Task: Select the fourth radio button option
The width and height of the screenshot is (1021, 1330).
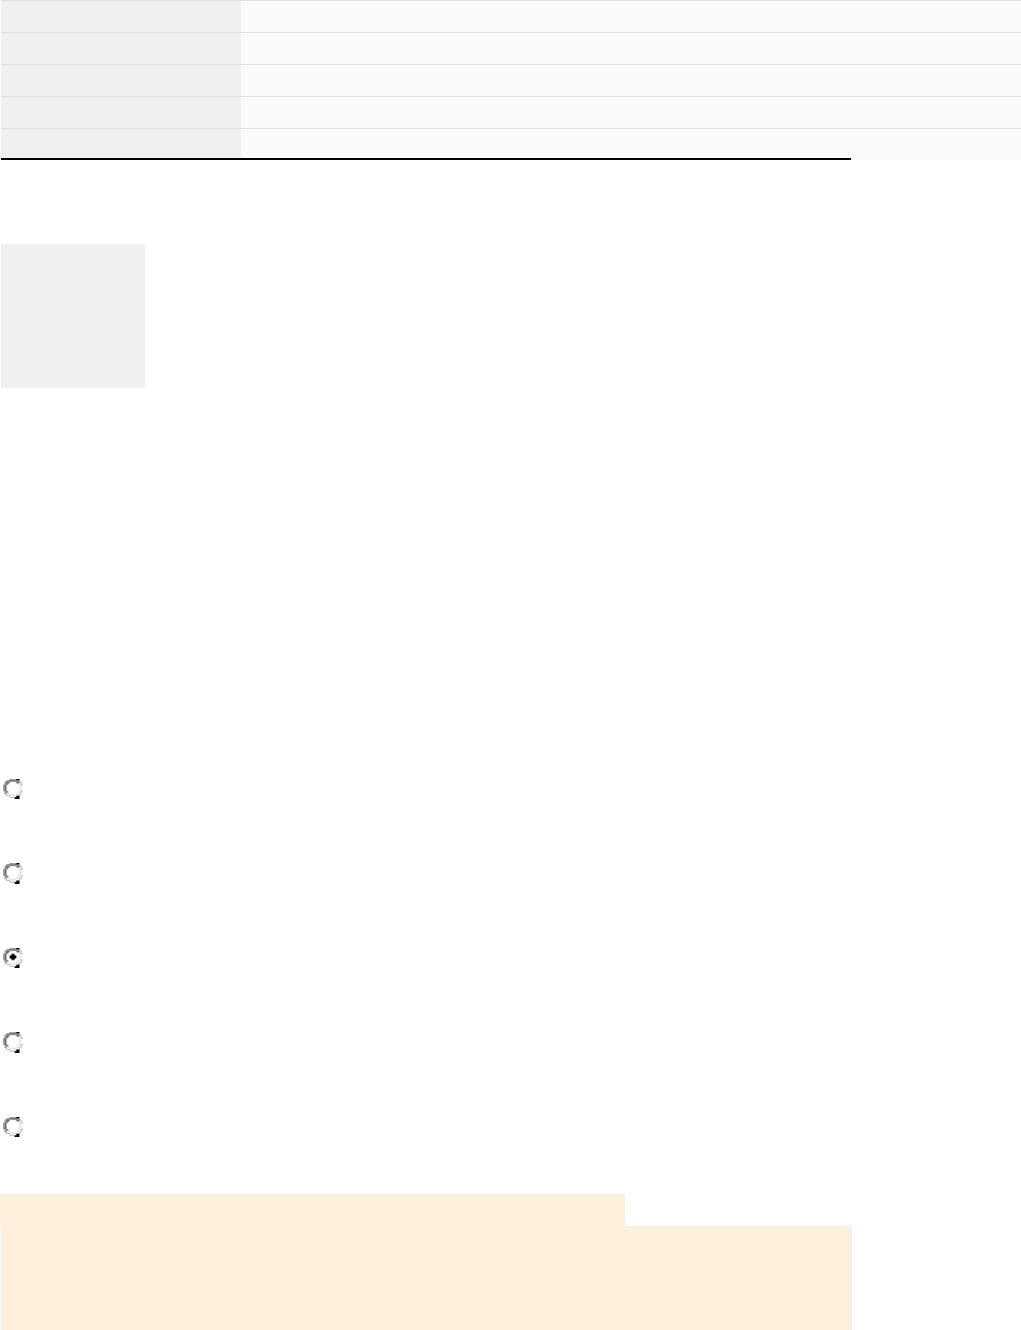Action: coord(13,1042)
